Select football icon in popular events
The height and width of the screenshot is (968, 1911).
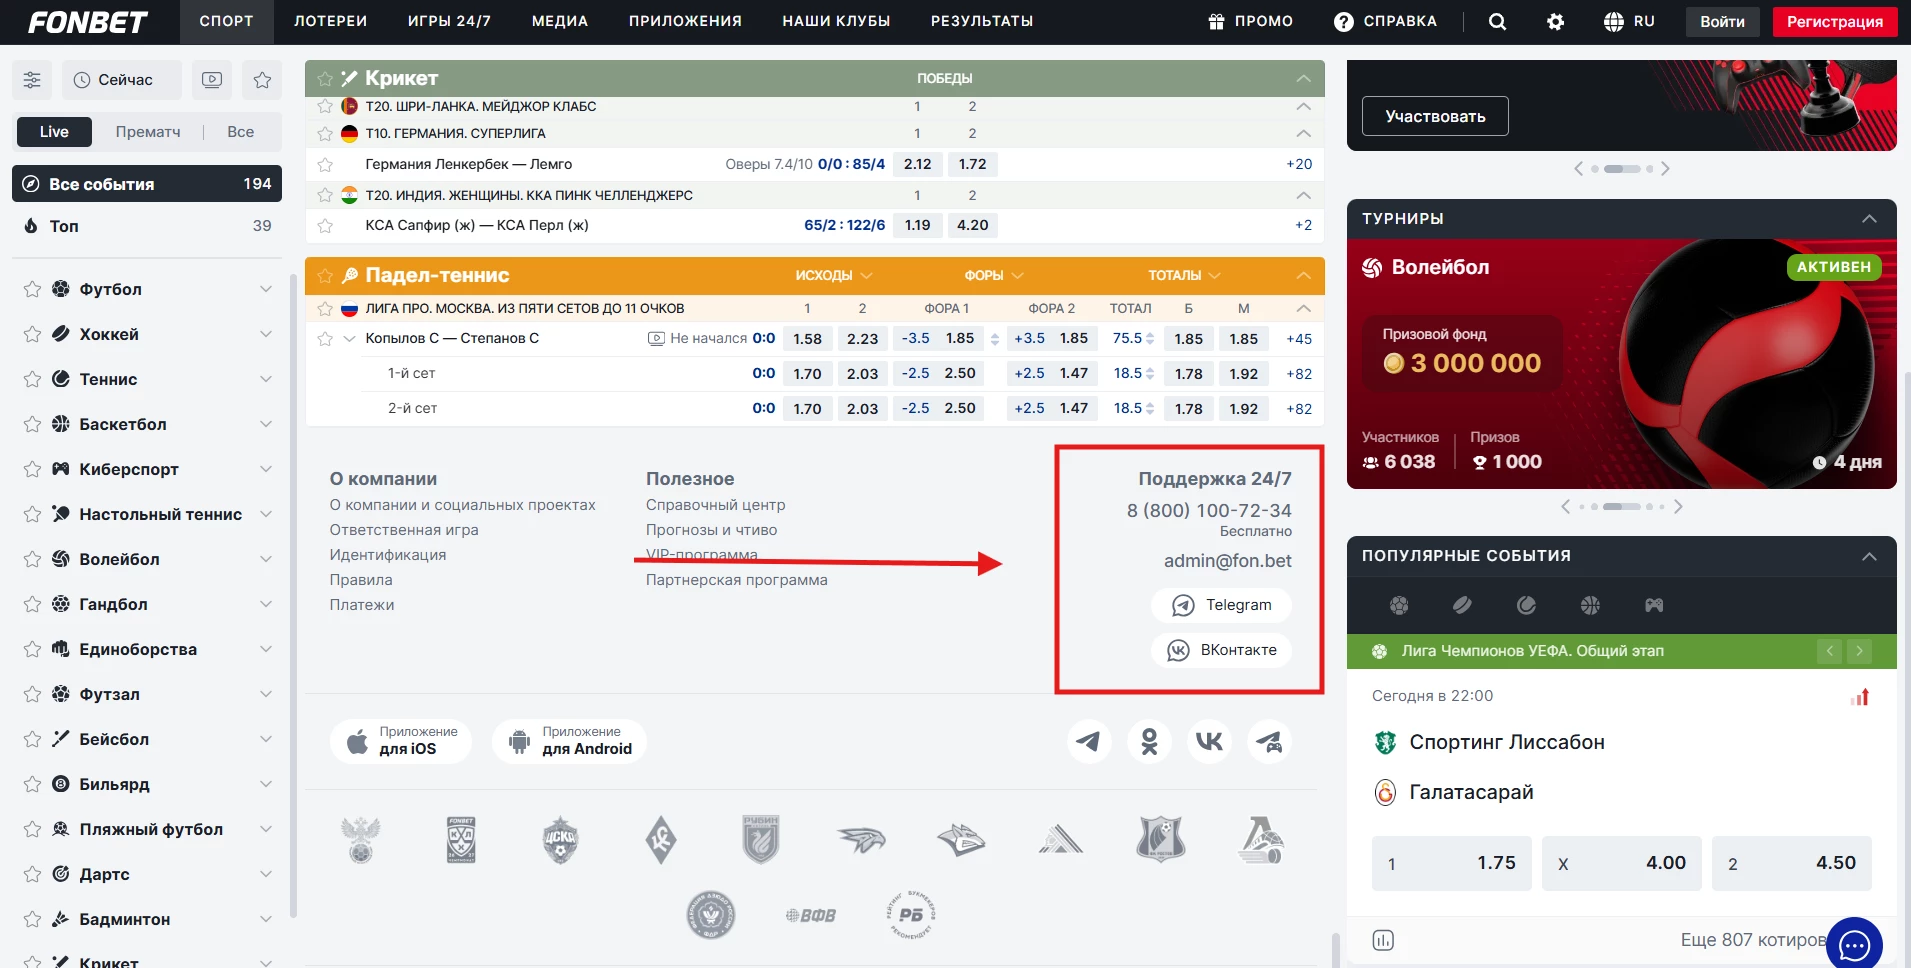(1399, 605)
